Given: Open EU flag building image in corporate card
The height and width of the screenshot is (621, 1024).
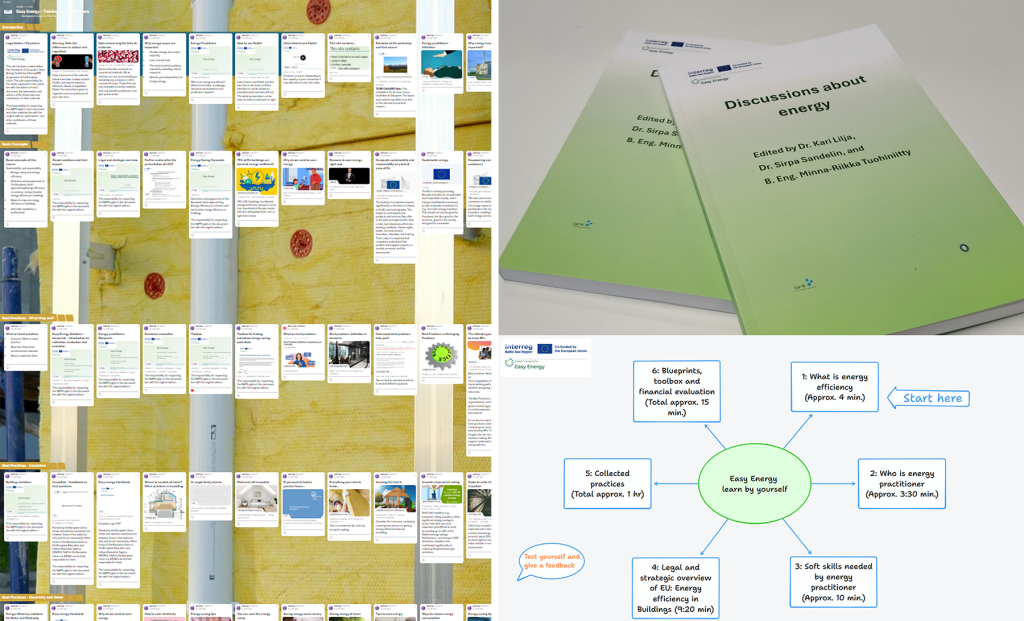Looking at the screenshot, I should click(395, 183).
